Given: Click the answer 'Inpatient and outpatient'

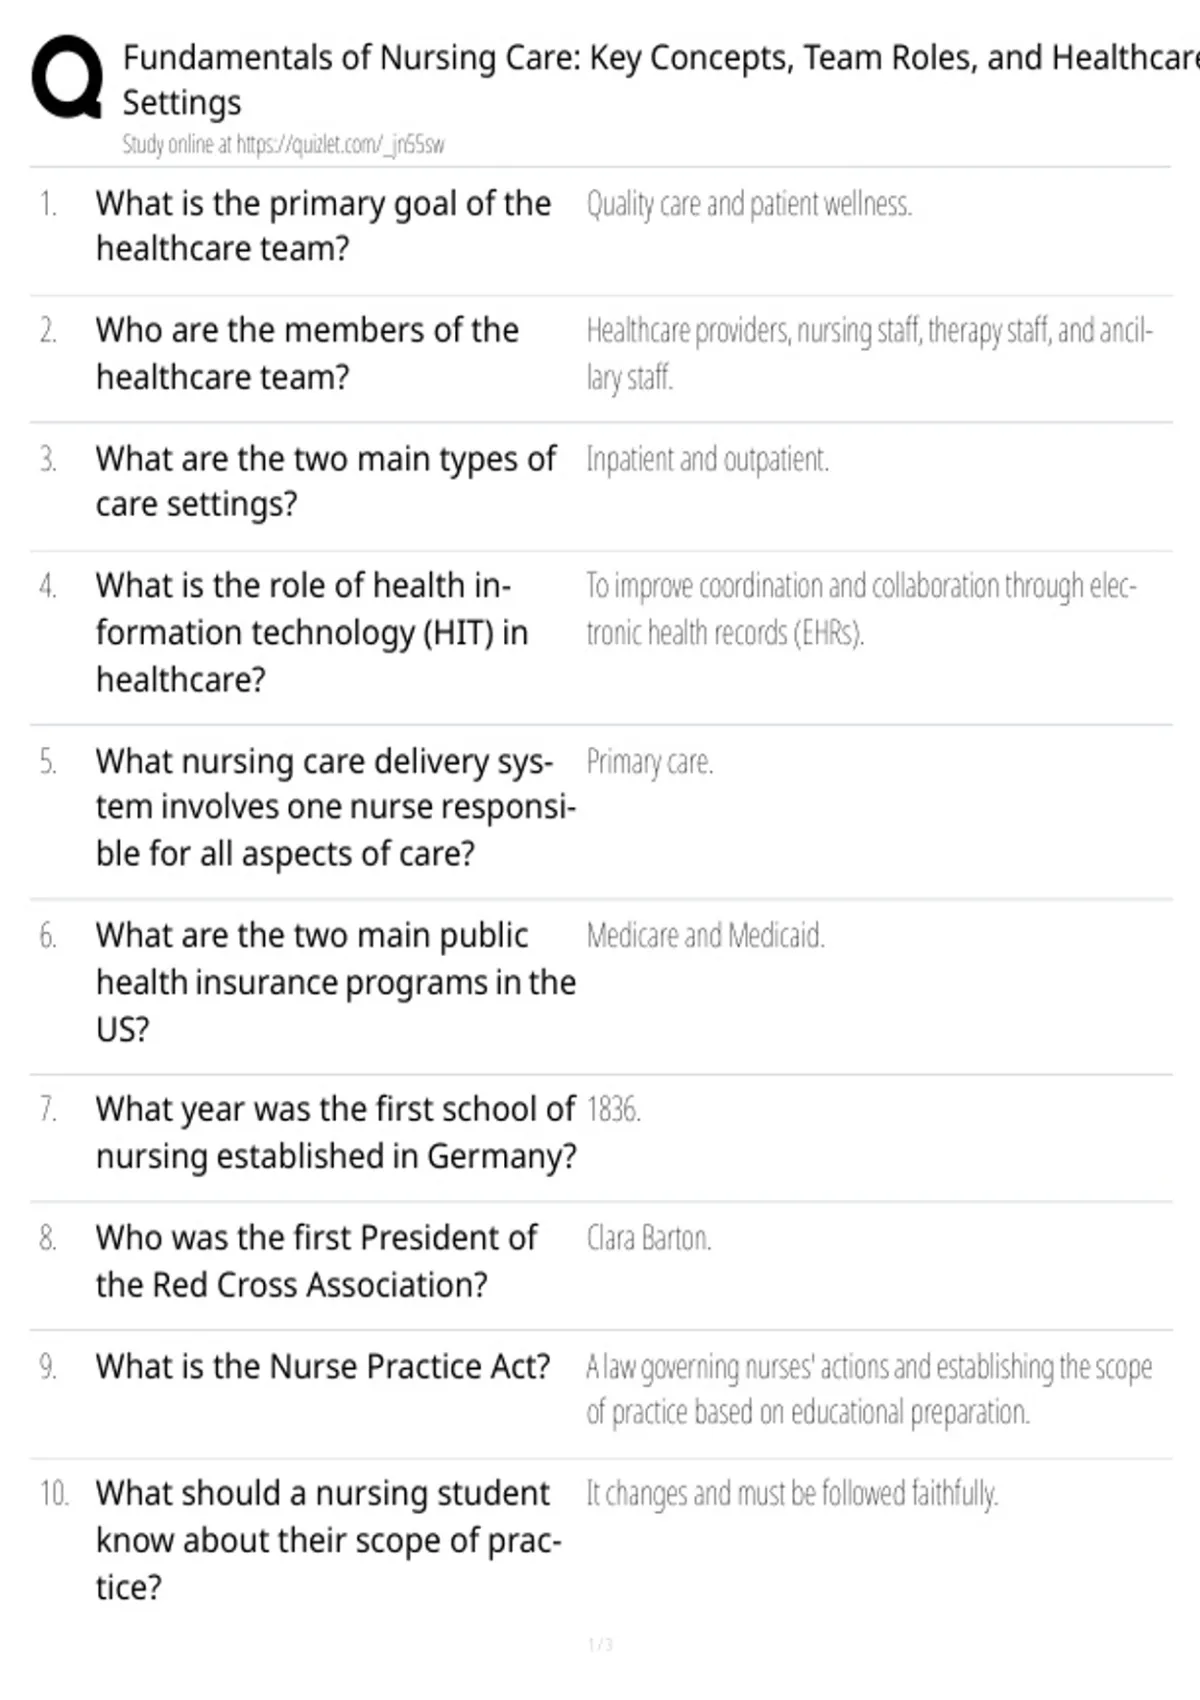Looking at the screenshot, I should [707, 460].
